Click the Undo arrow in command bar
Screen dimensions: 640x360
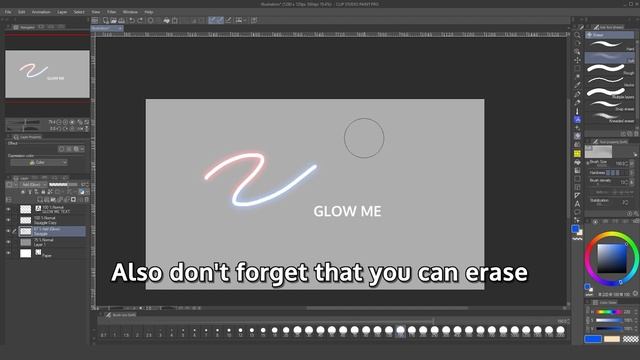coord(132,20)
